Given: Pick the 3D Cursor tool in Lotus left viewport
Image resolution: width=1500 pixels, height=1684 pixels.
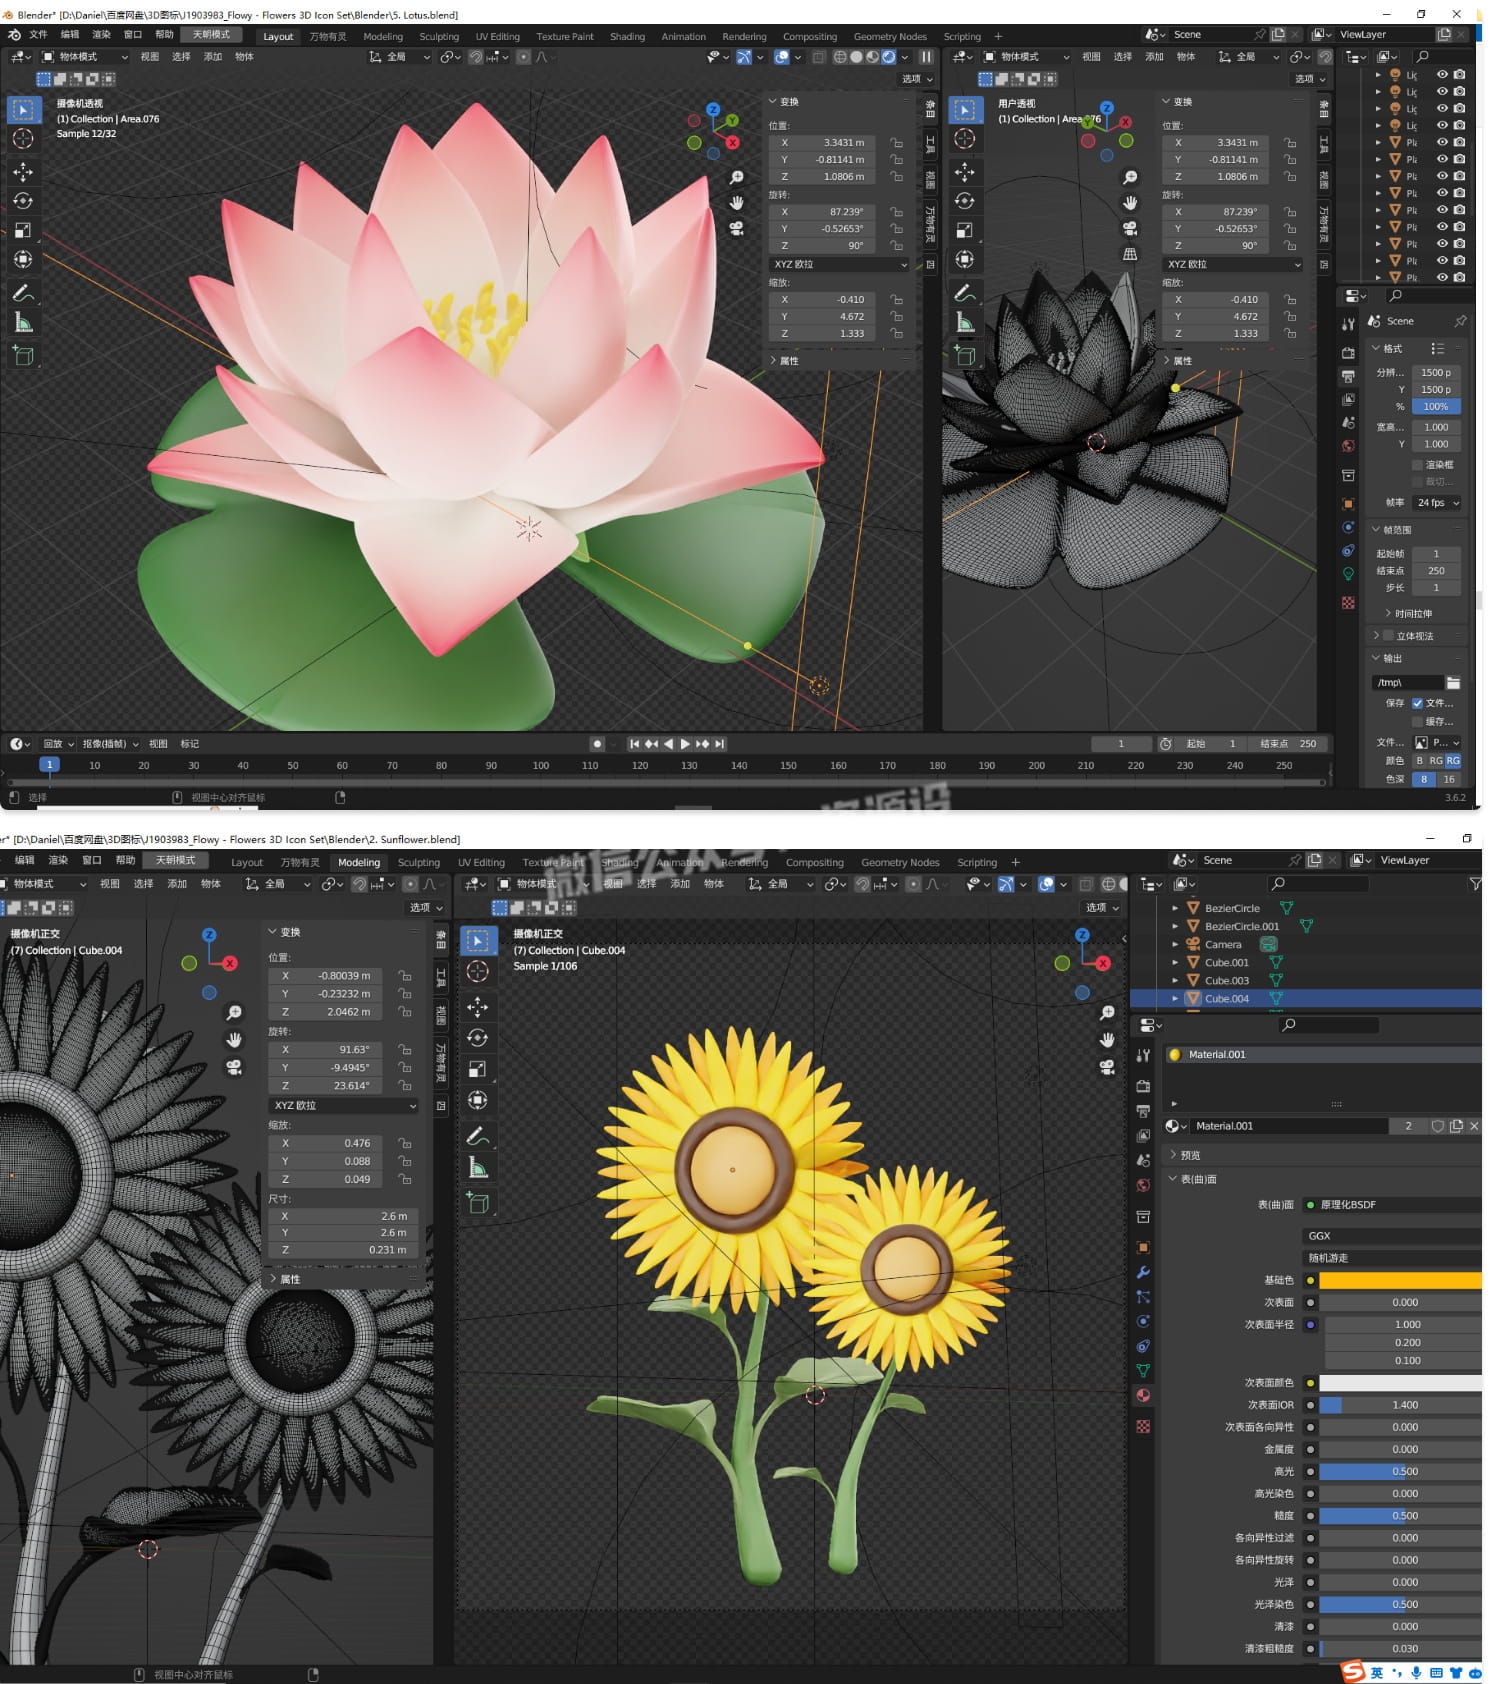Looking at the screenshot, I should (23, 138).
